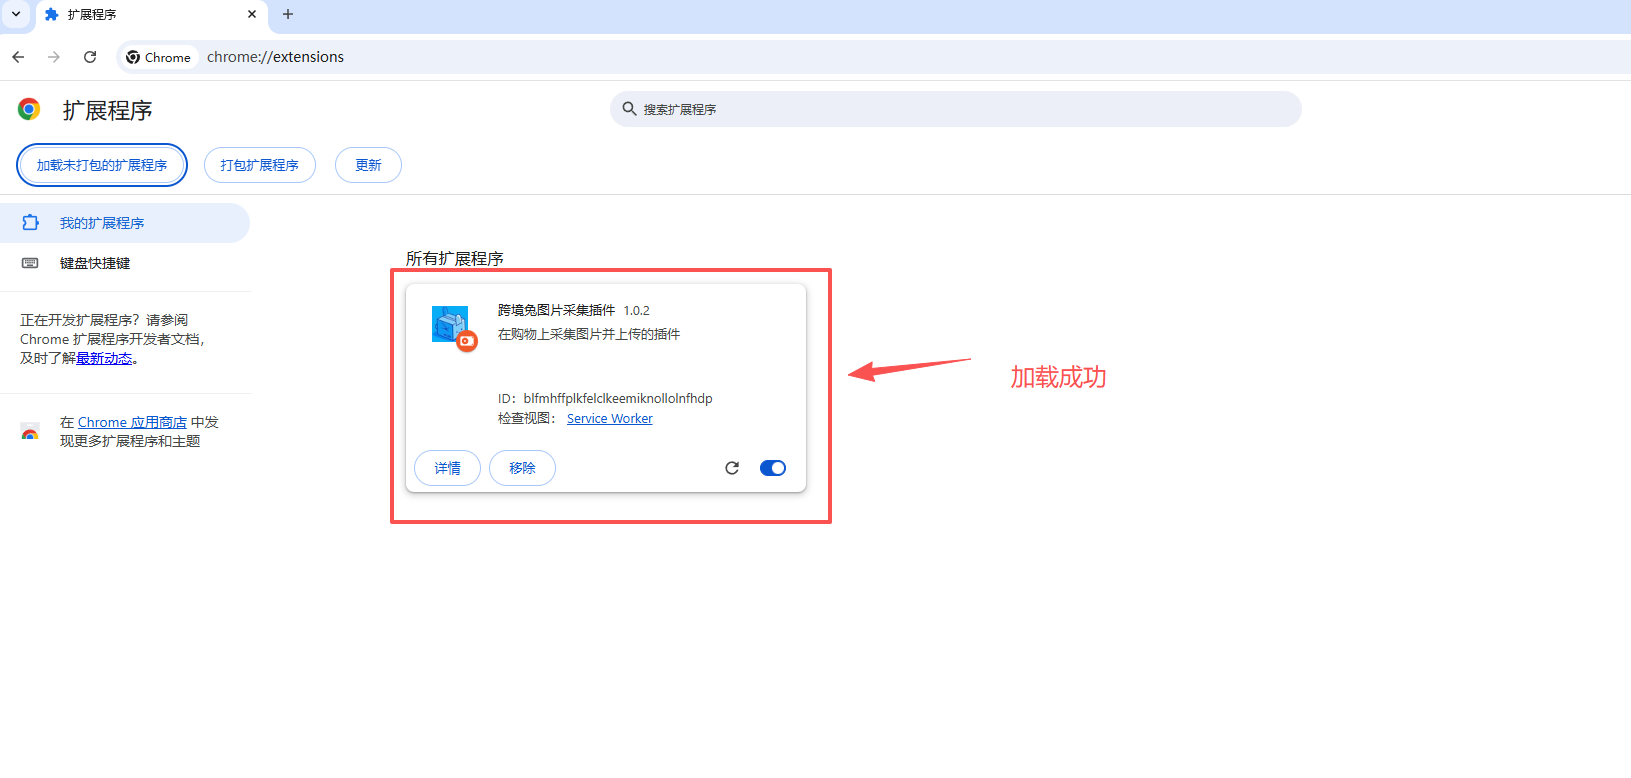Reload the extension with circular arrow icon
The height and width of the screenshot is (778, 1631).
pyautogui.click(x=732, y=468)
